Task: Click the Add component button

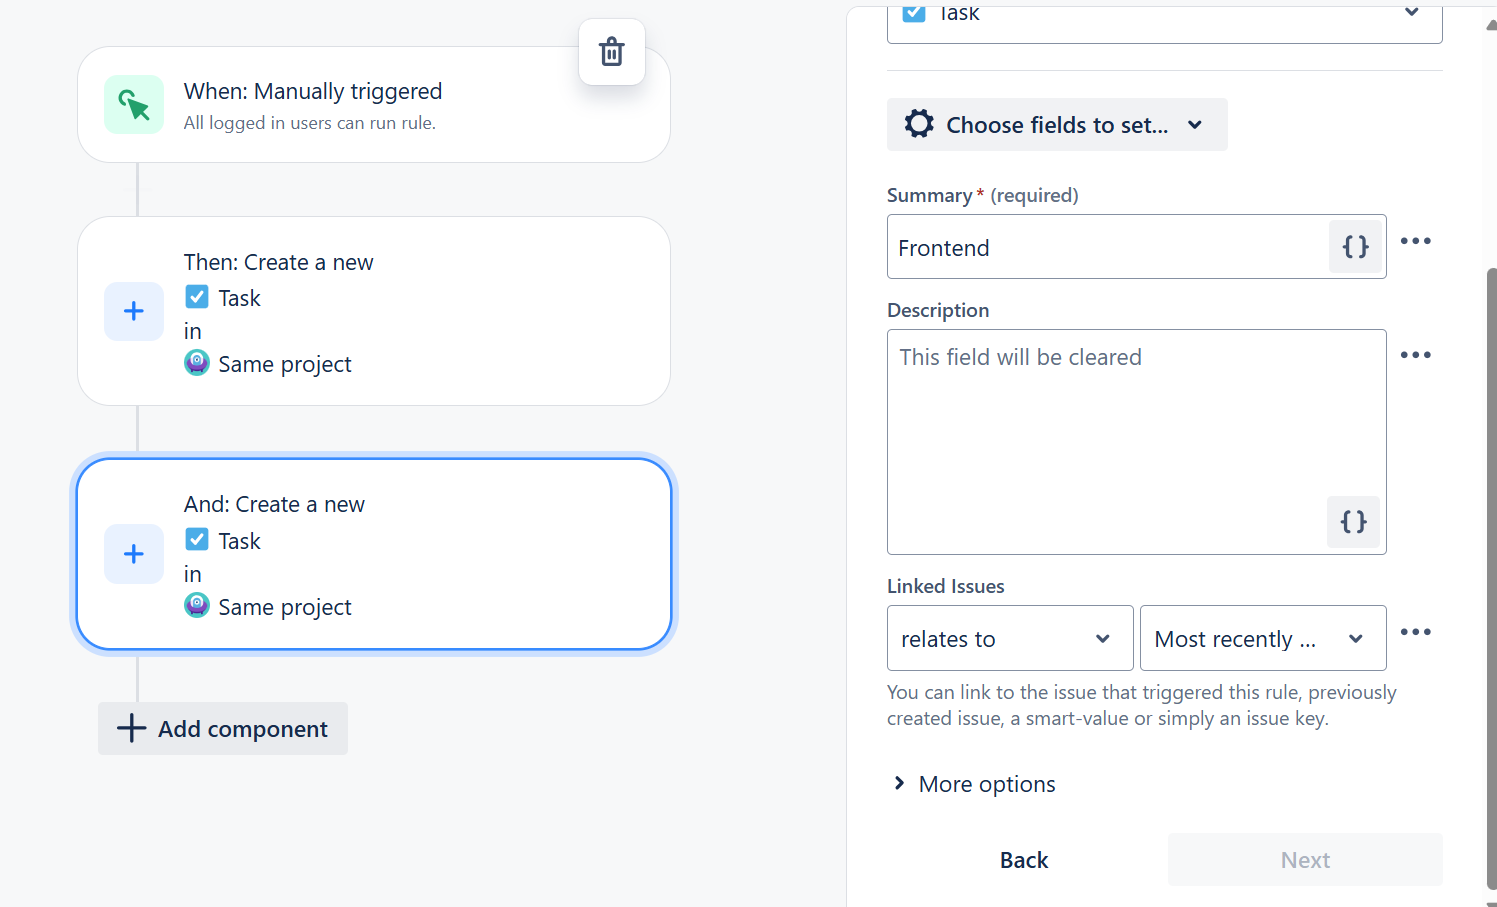Action: point(223,729)
